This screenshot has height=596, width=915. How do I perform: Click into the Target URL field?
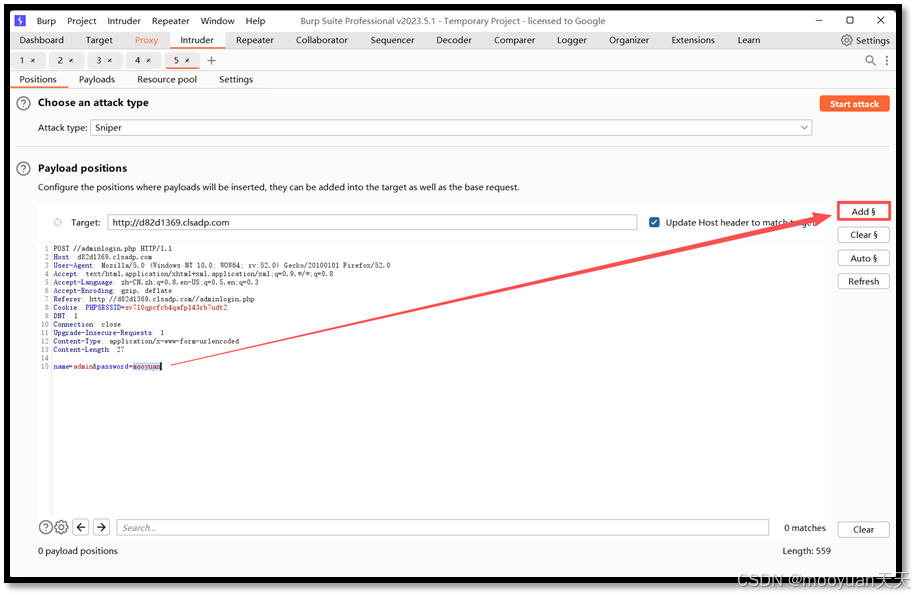[x=372, y=222]
